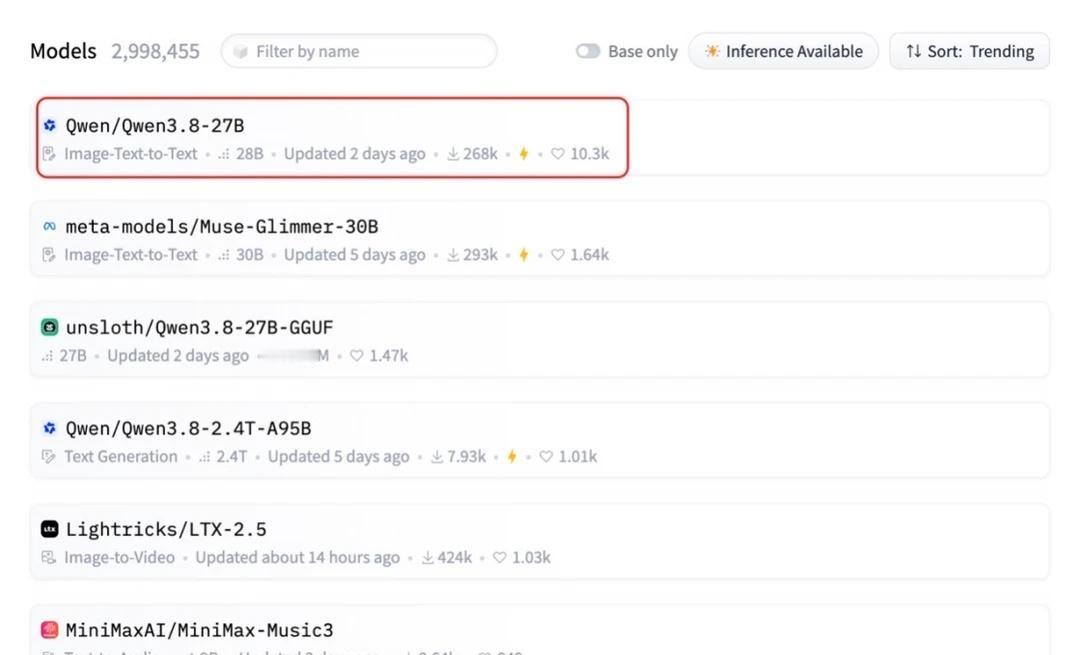1080x655 pixels.
Task: Open the MiniMaxAI/MiniMax-Music3 model
Action: click(x=199, y=630)
